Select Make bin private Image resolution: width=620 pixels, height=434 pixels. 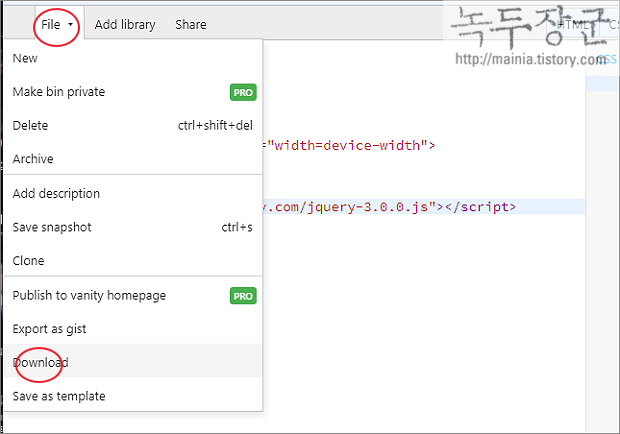click(133, 92)
